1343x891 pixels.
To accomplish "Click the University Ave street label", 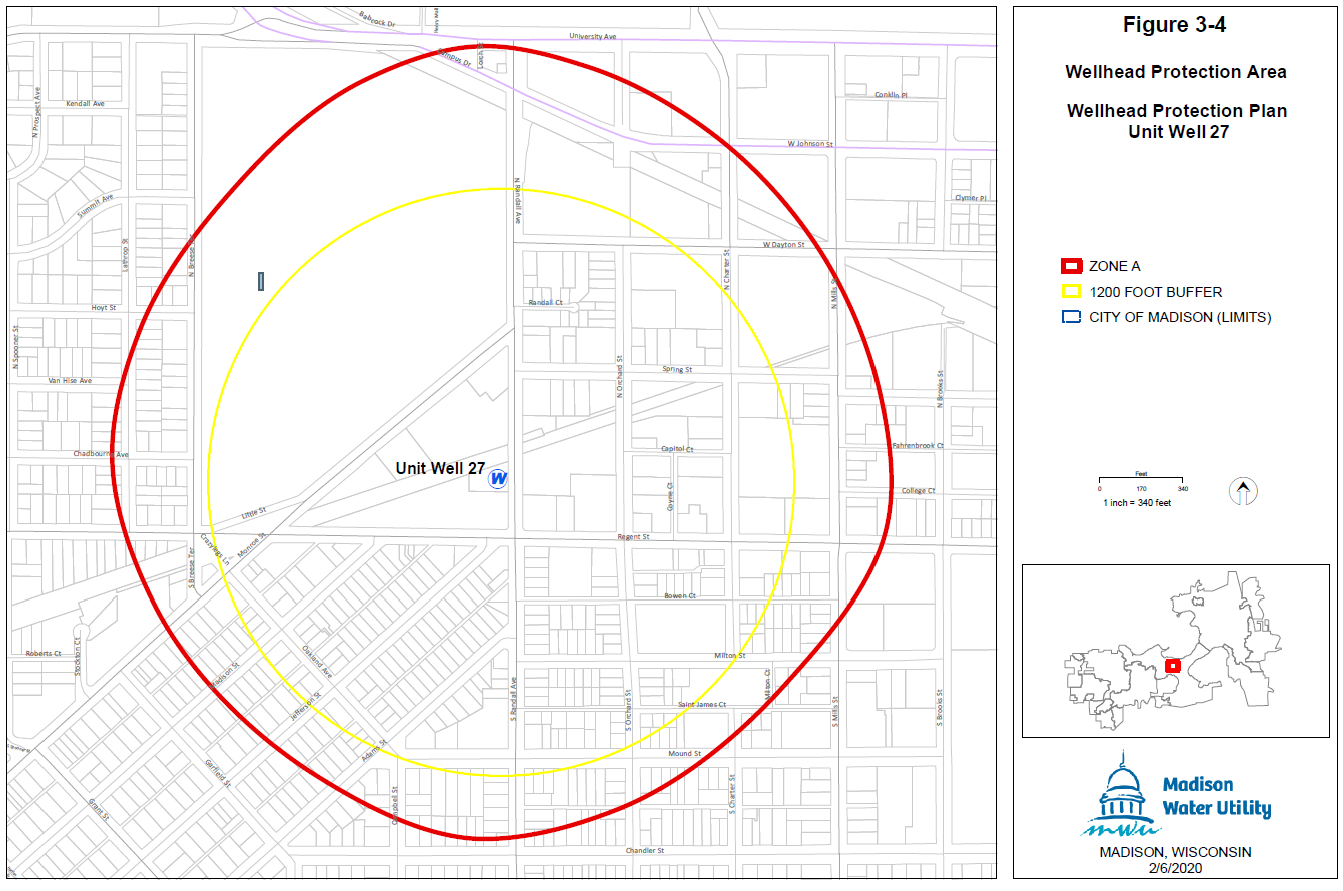I will coord(593,36).
